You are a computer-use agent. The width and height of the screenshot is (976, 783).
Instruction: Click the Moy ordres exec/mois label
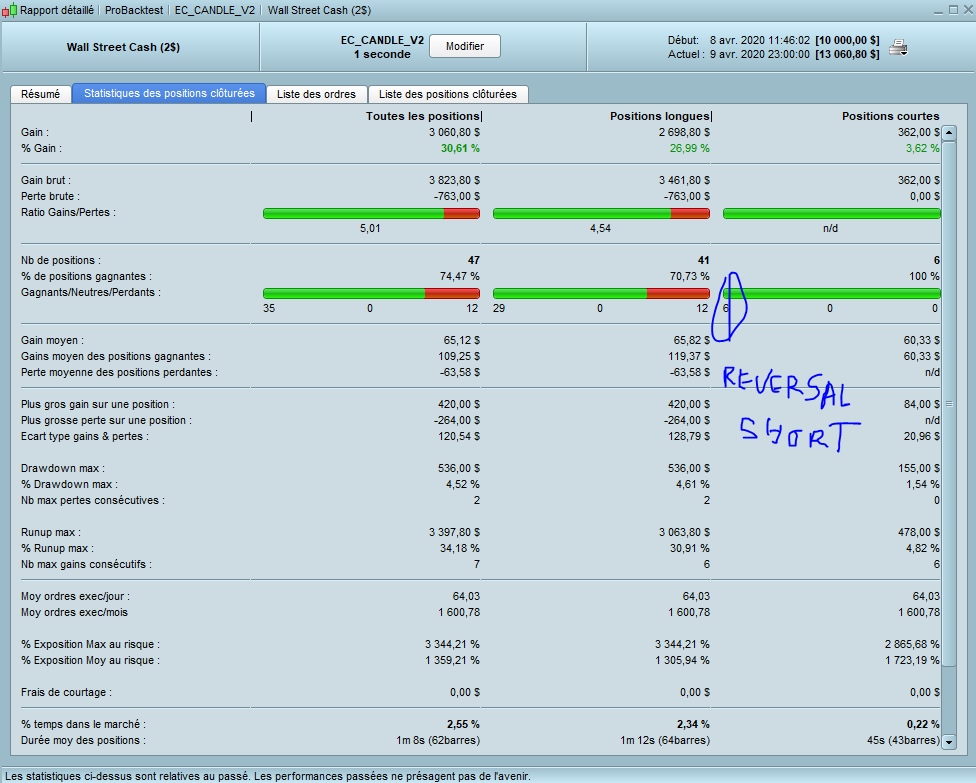point(74,613)
